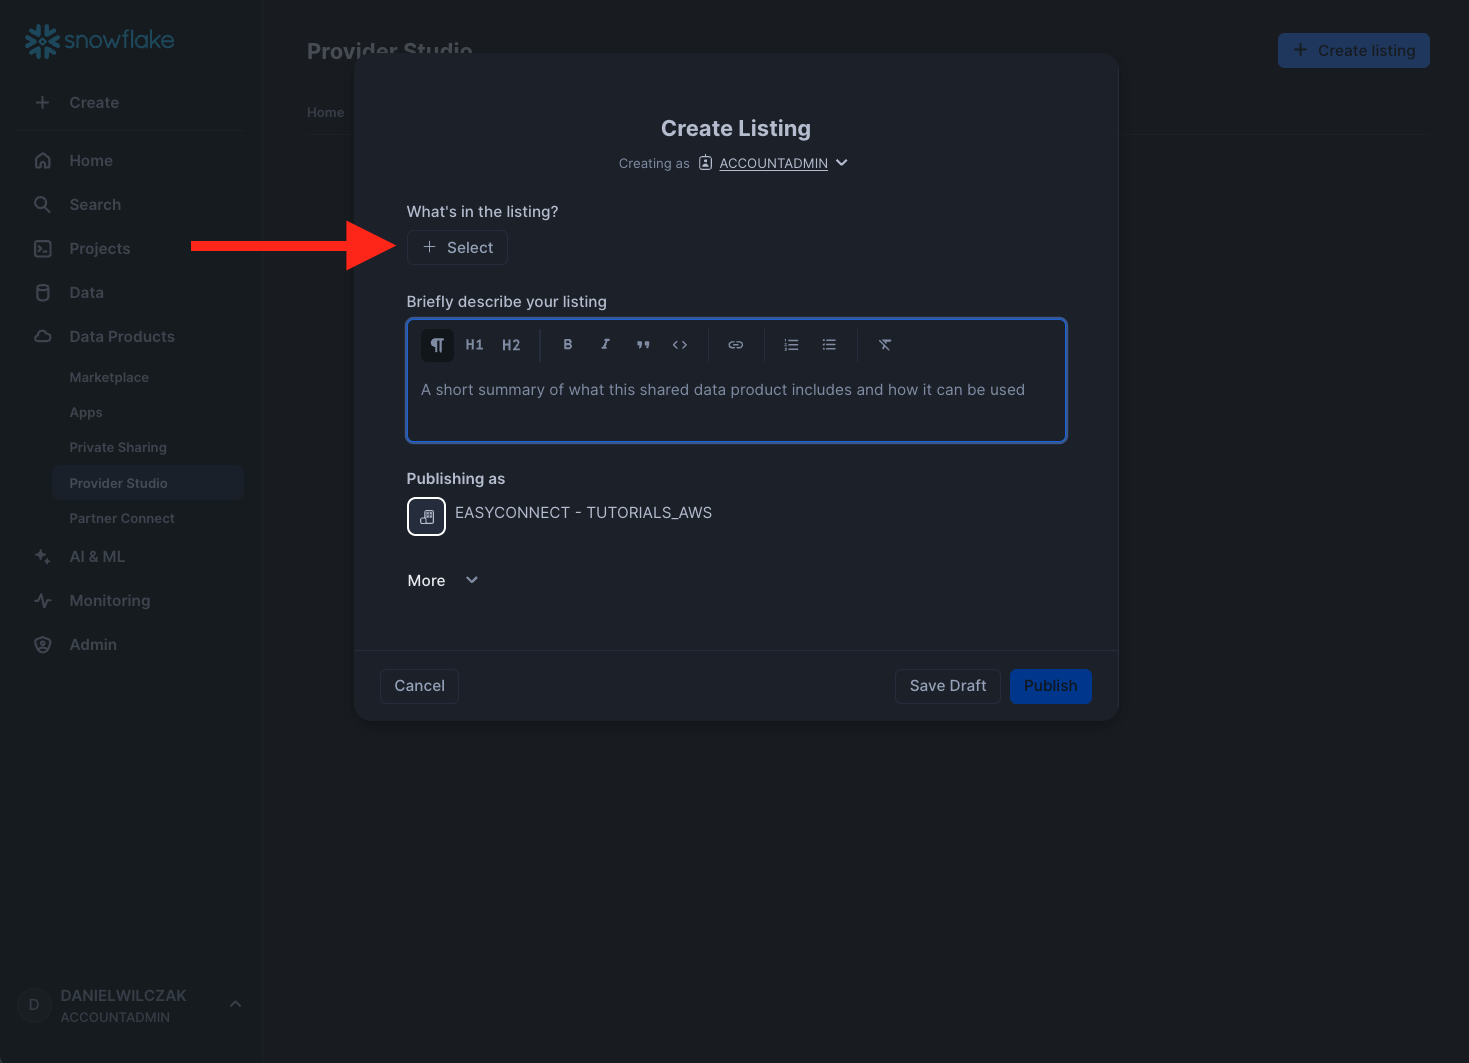Start a numbered list
The image size is (1469, 1063).
coord(791,345)
